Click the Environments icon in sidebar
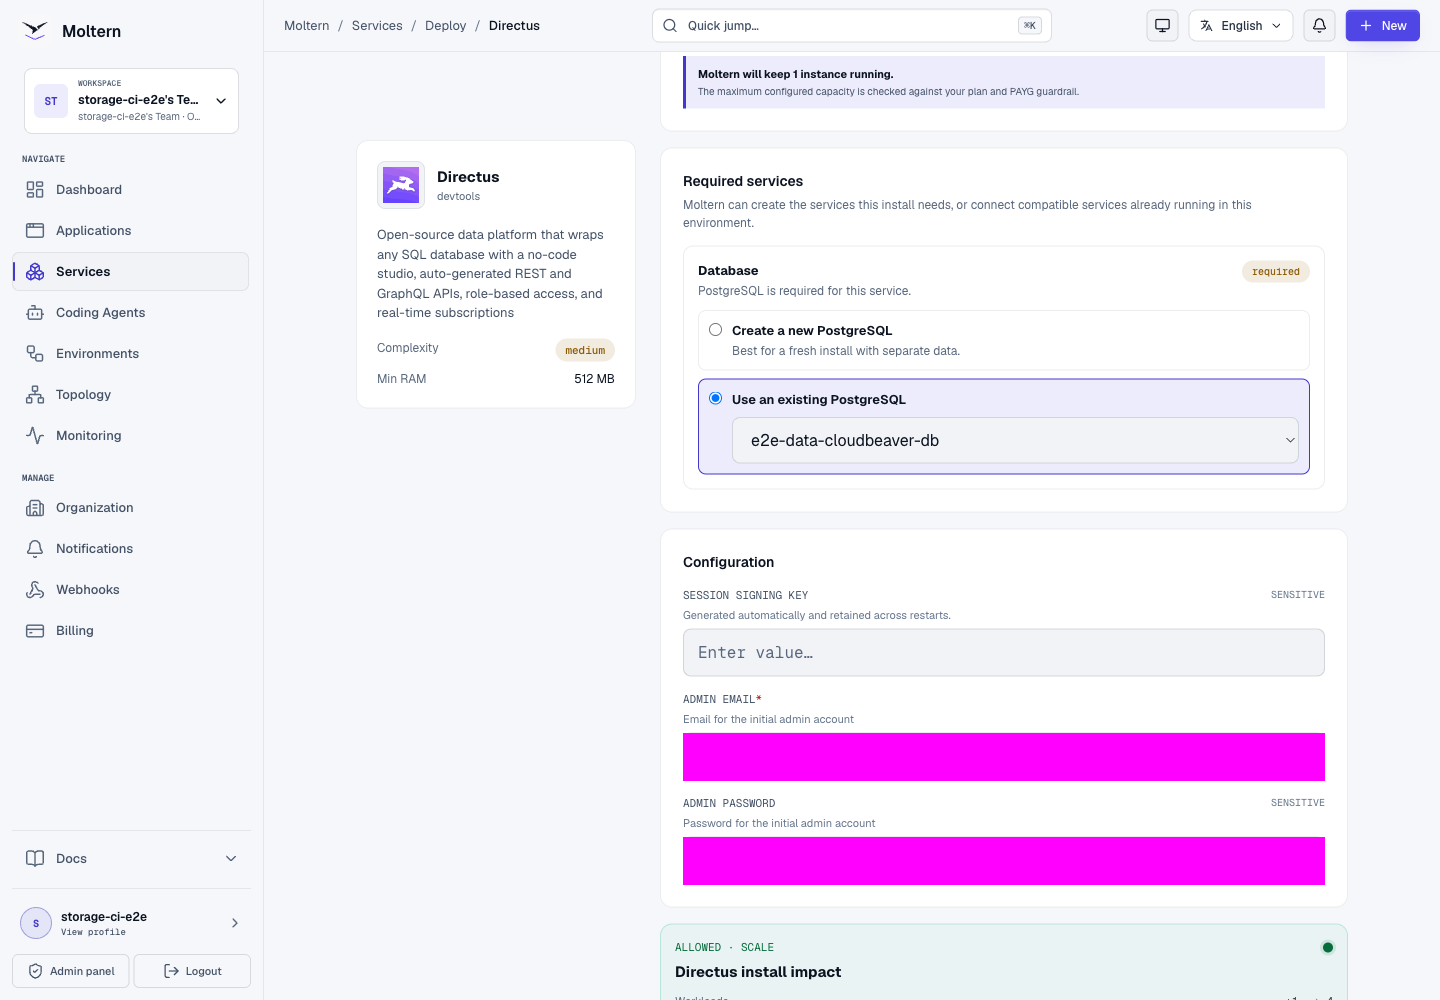Screen dimensions: 1440x1000 pos(35,354)
